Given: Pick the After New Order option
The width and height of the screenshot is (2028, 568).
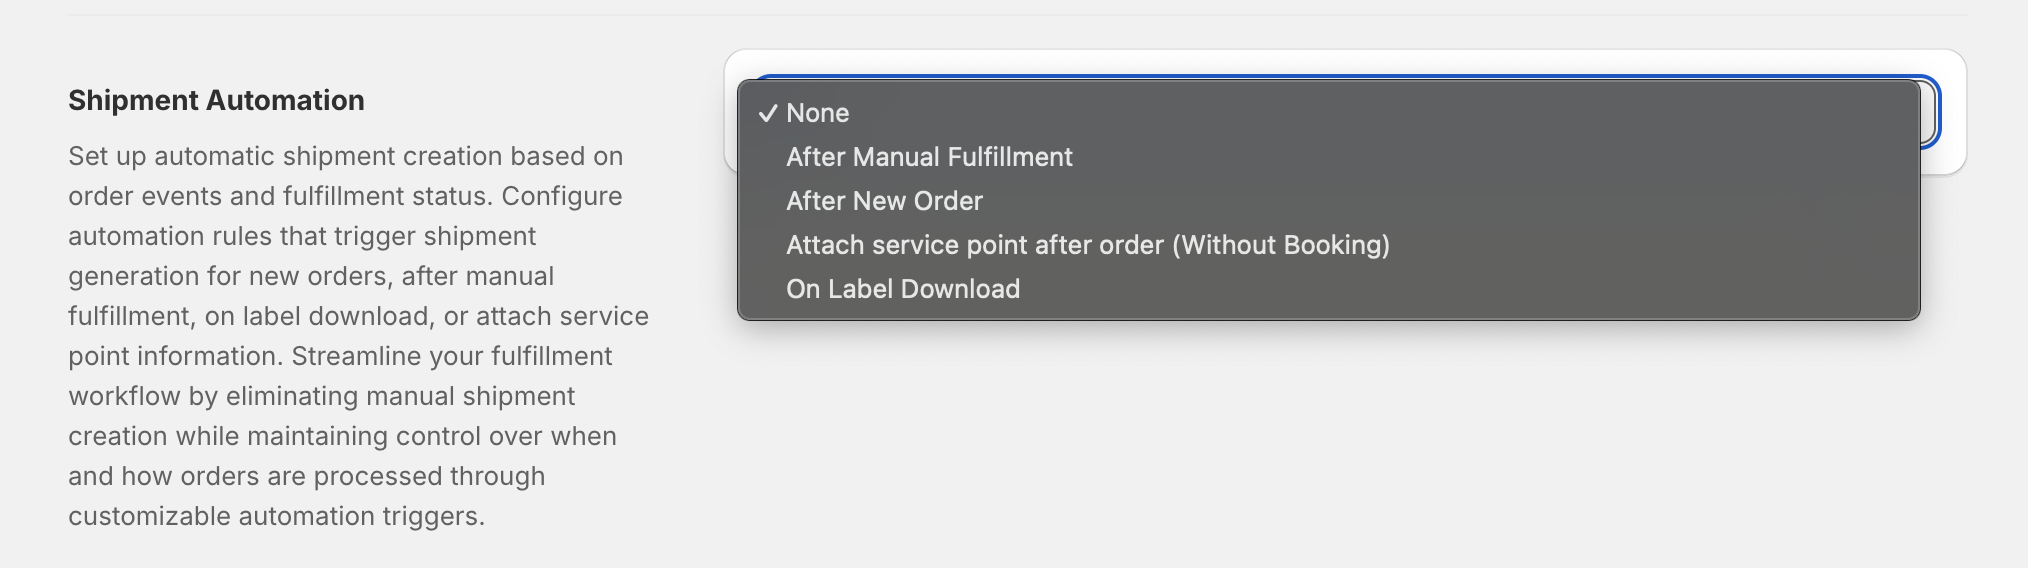Looking at the screenshot, I should point(884,201).
